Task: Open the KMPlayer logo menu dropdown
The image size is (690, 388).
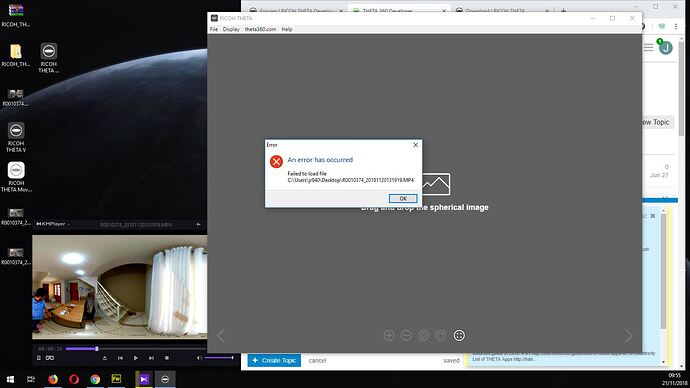Action: 53,224
